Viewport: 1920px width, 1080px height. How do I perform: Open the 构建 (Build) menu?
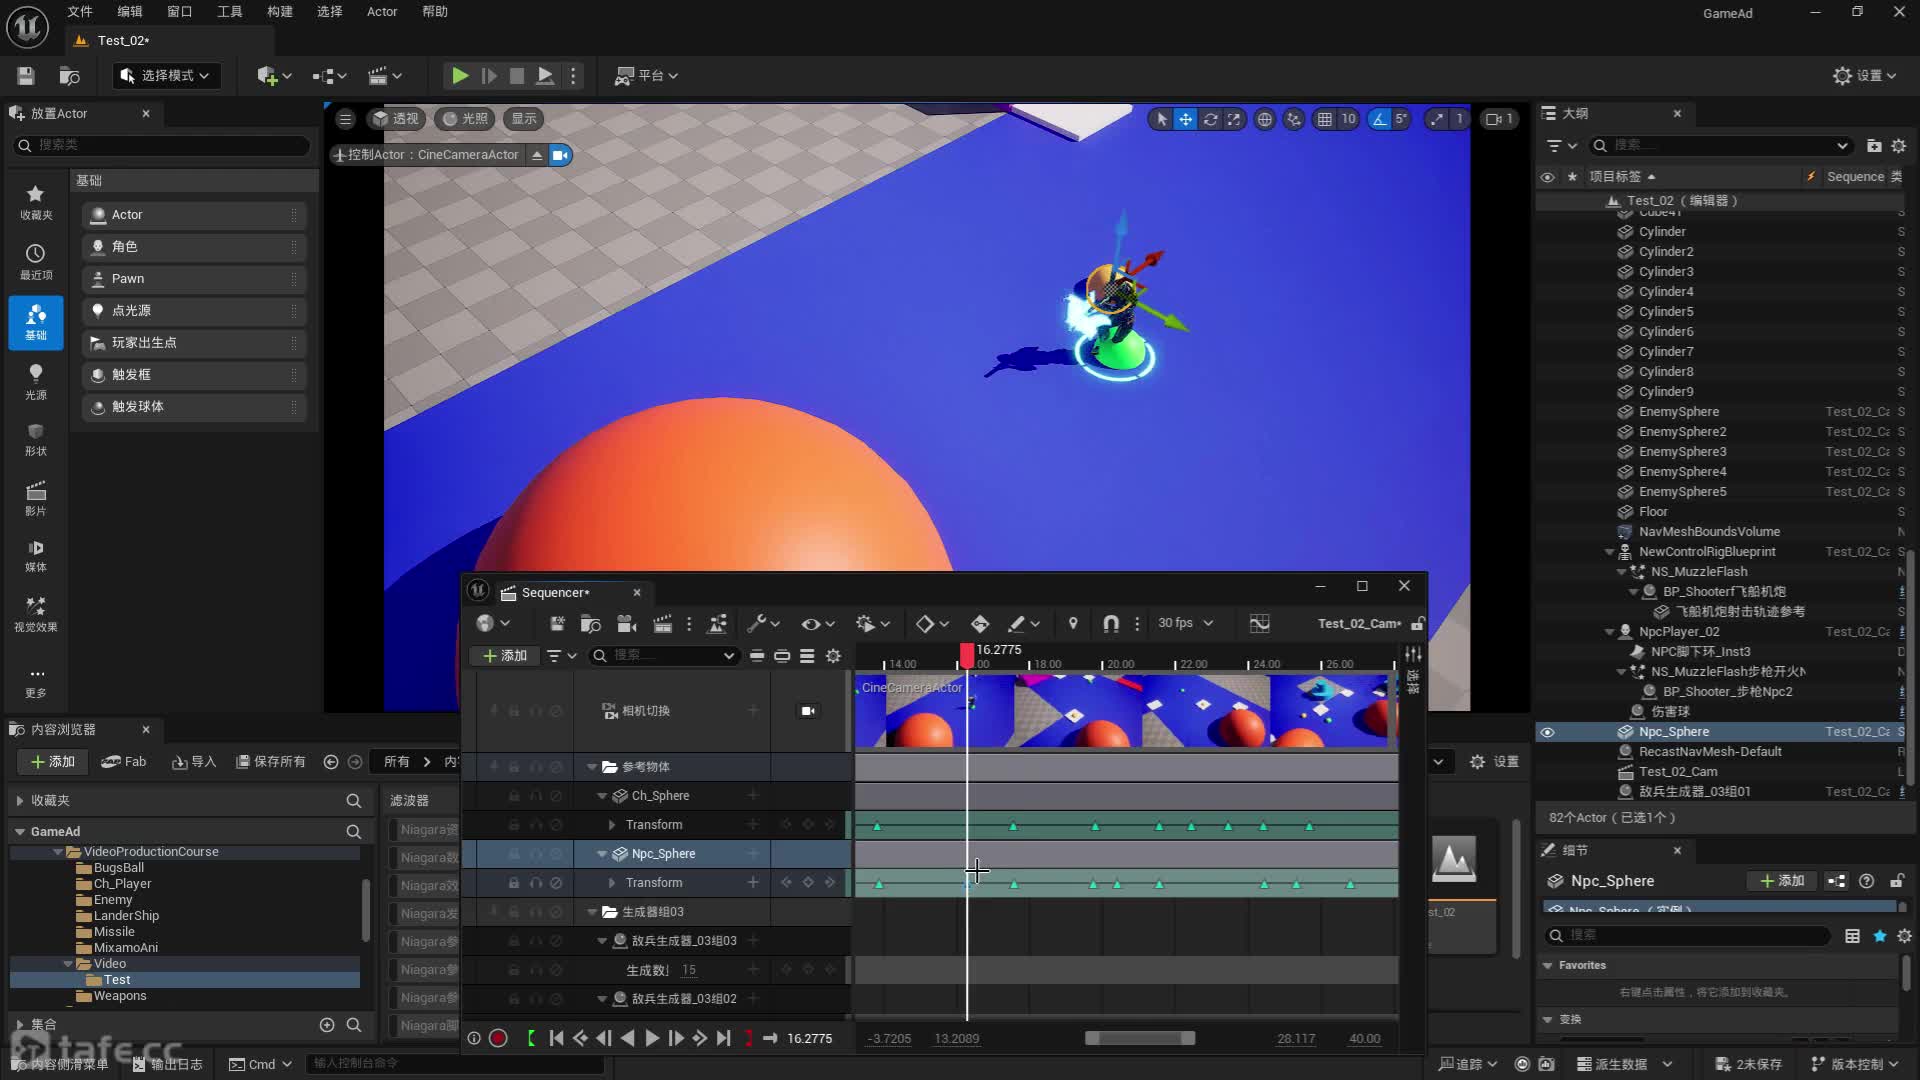tap(279, 12)
